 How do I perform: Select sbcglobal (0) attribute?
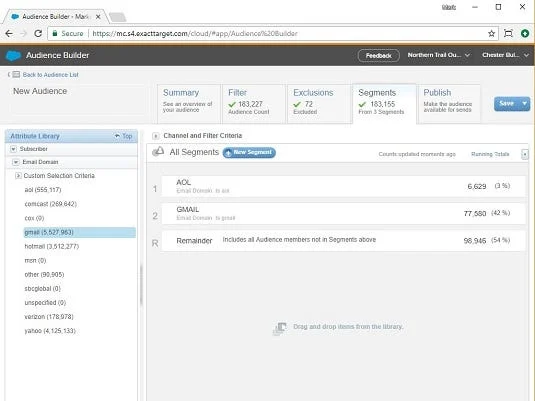click(x=42, y=289)
